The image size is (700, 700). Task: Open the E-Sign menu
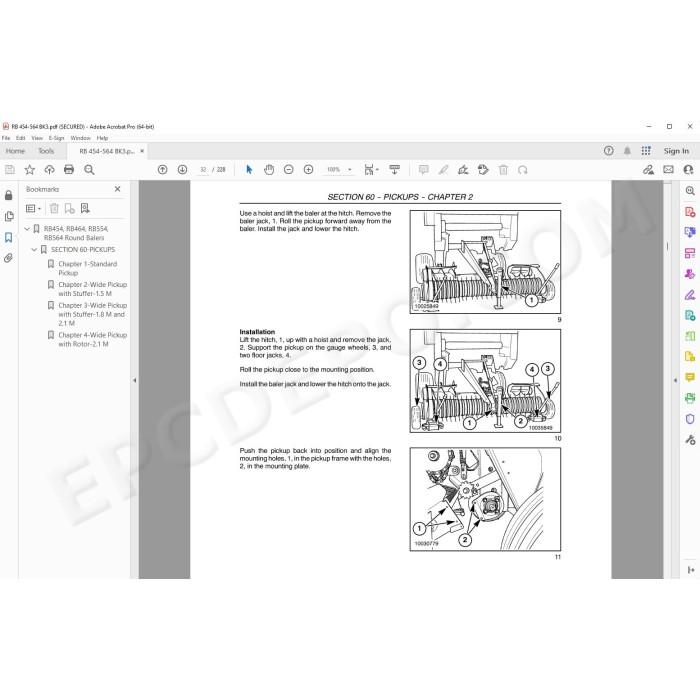56,138
